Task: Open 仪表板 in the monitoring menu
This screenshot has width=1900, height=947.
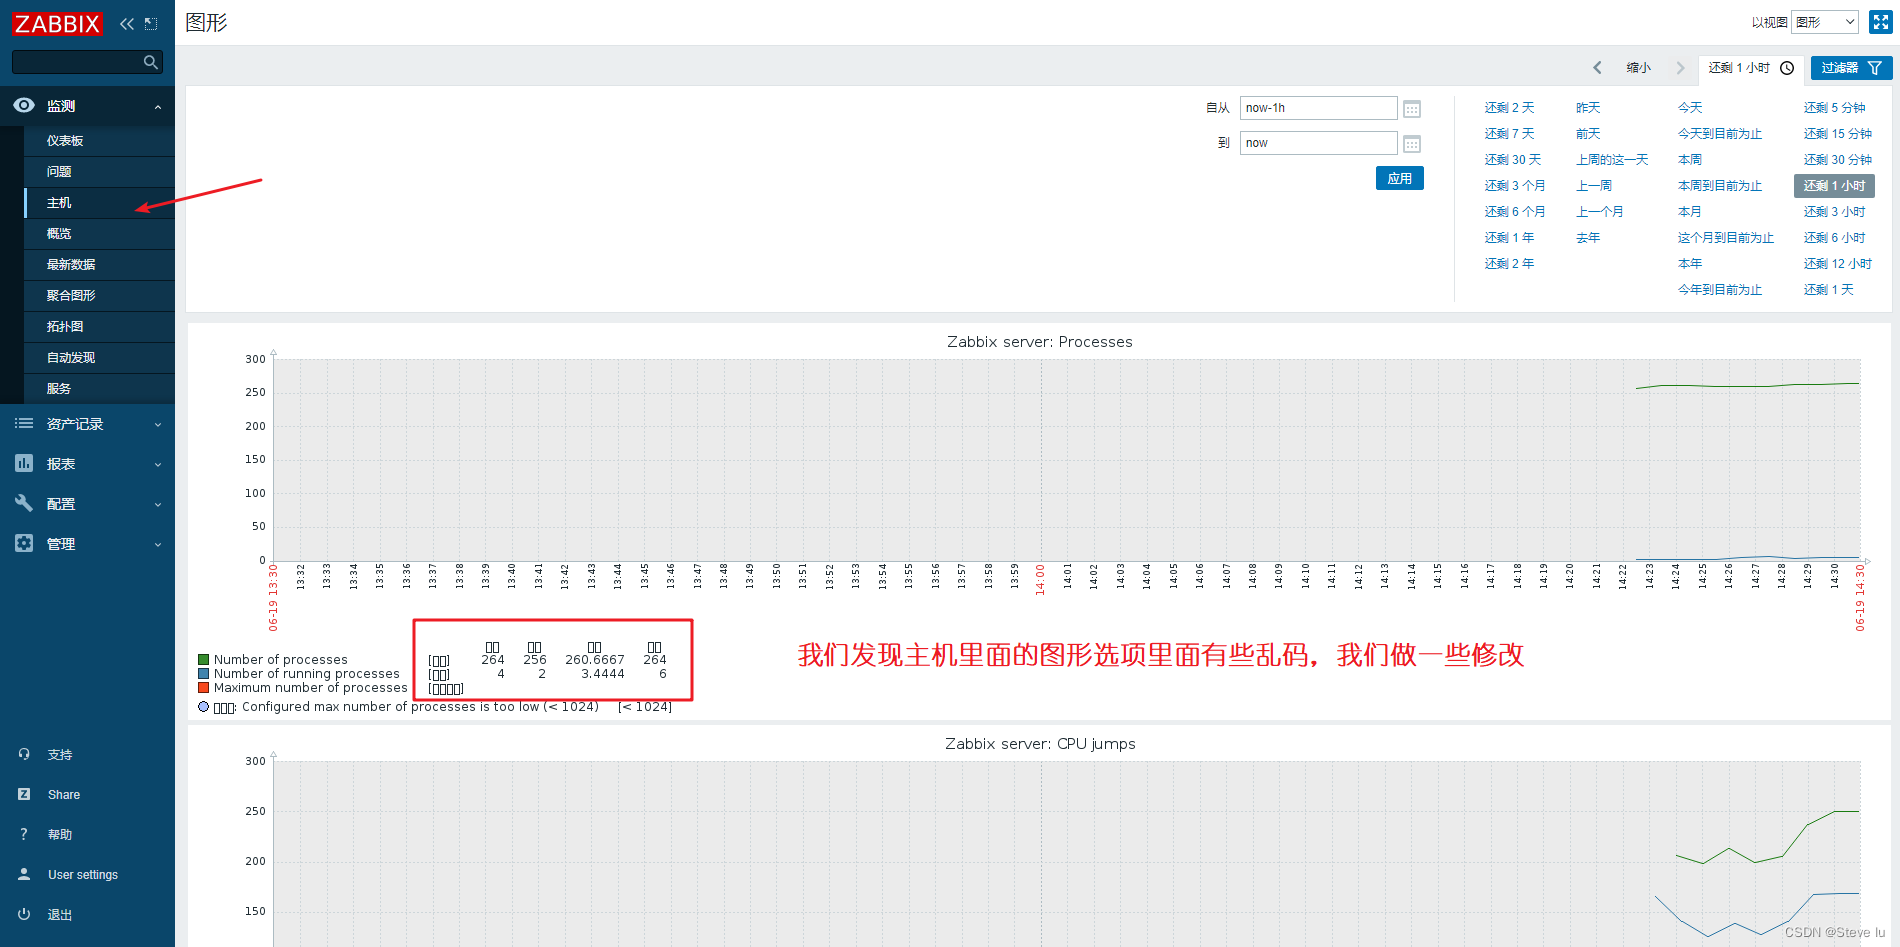Action: (65, 141)
